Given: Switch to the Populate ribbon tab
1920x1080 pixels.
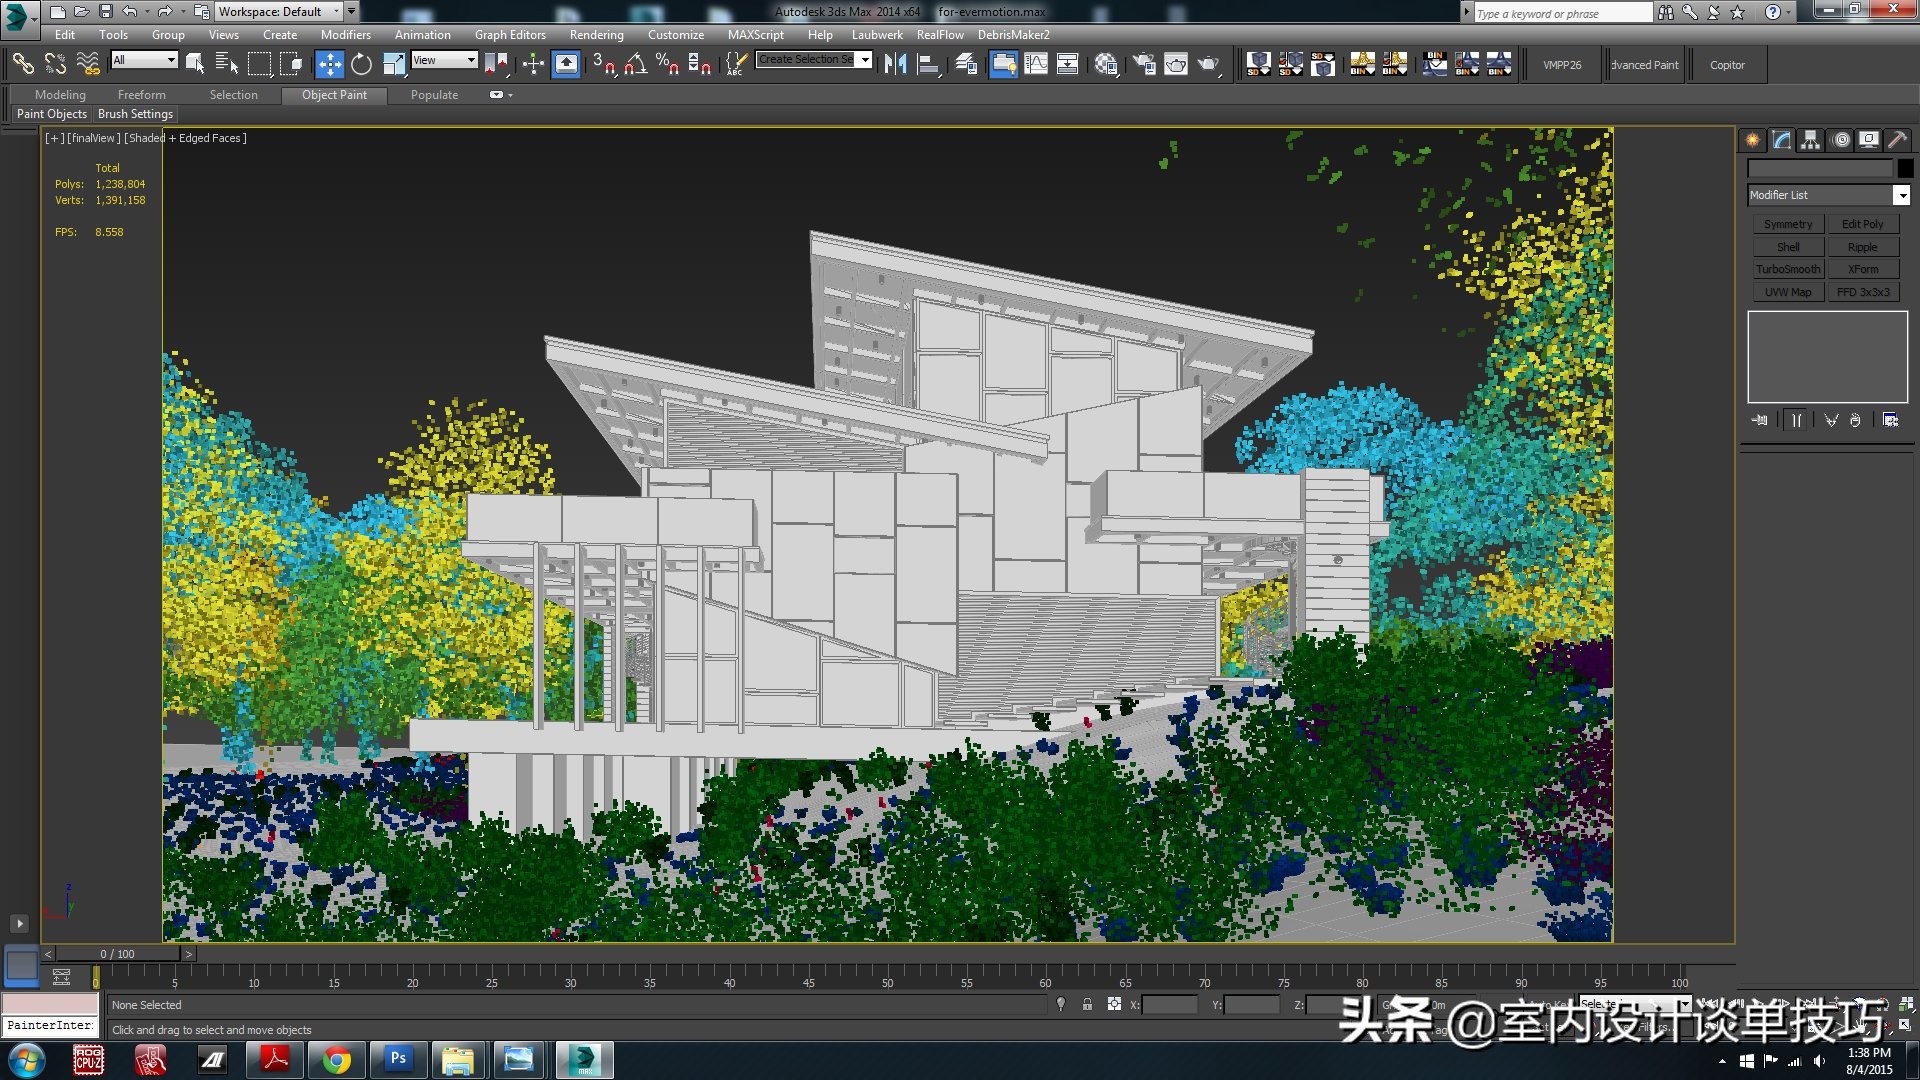Looking at the screenshot, I should click(x=434, y=95).
